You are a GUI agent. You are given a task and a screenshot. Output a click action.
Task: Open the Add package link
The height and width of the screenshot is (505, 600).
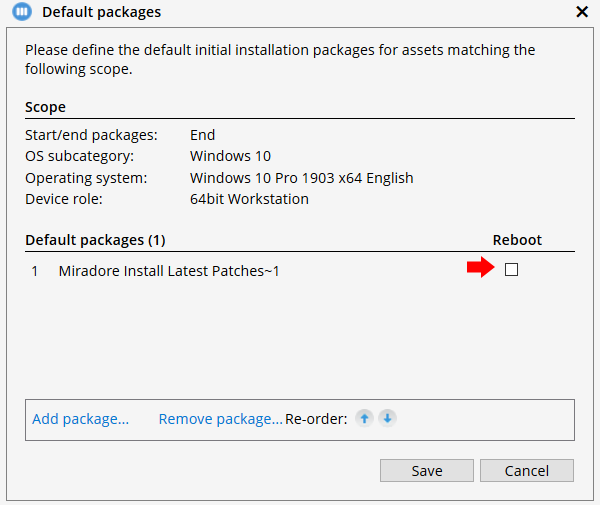tap(80, 419)
